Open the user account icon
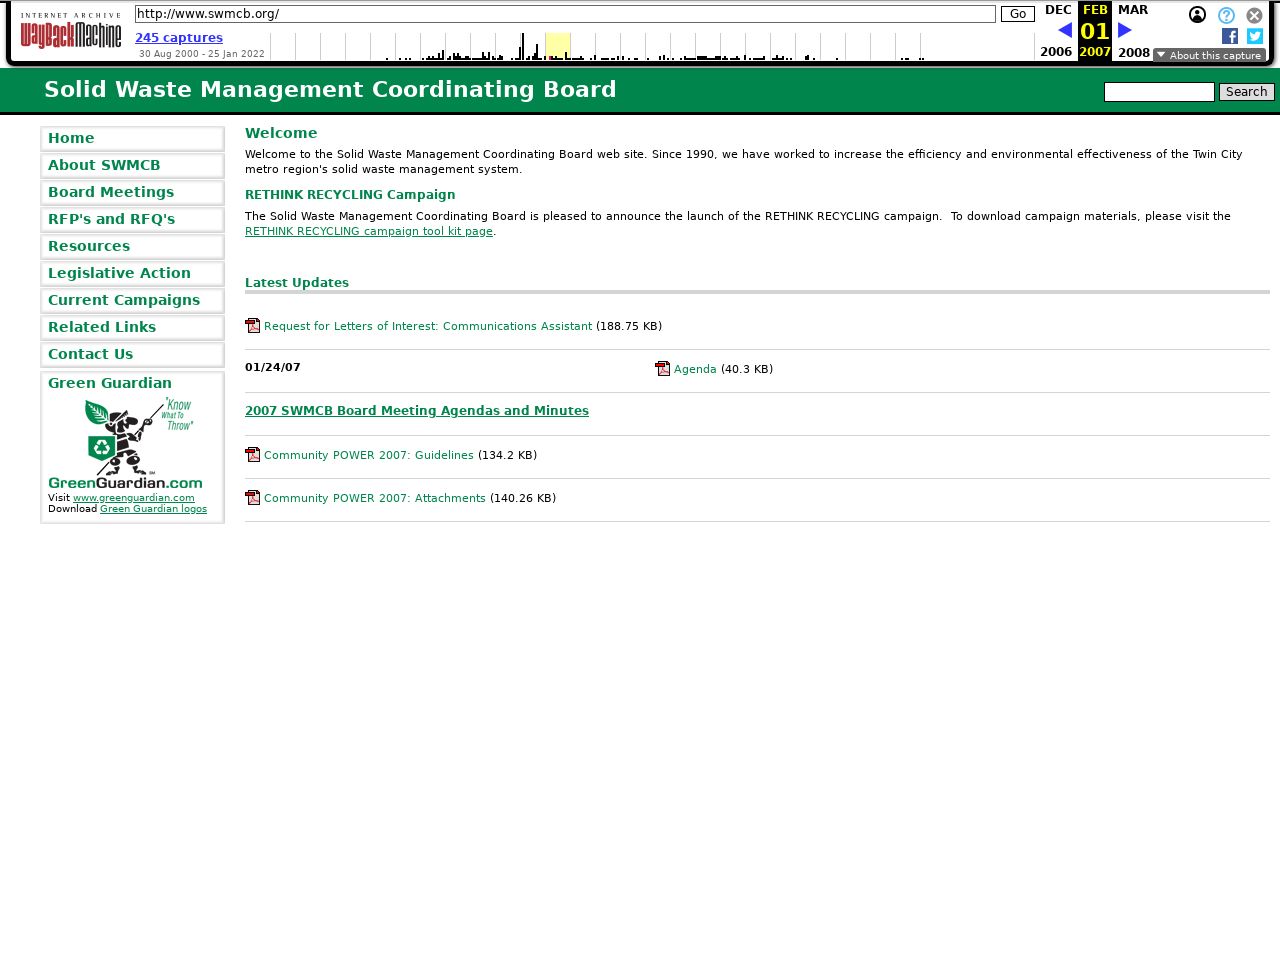Viewport: 1280px width, 960px height. point(1197,15)
